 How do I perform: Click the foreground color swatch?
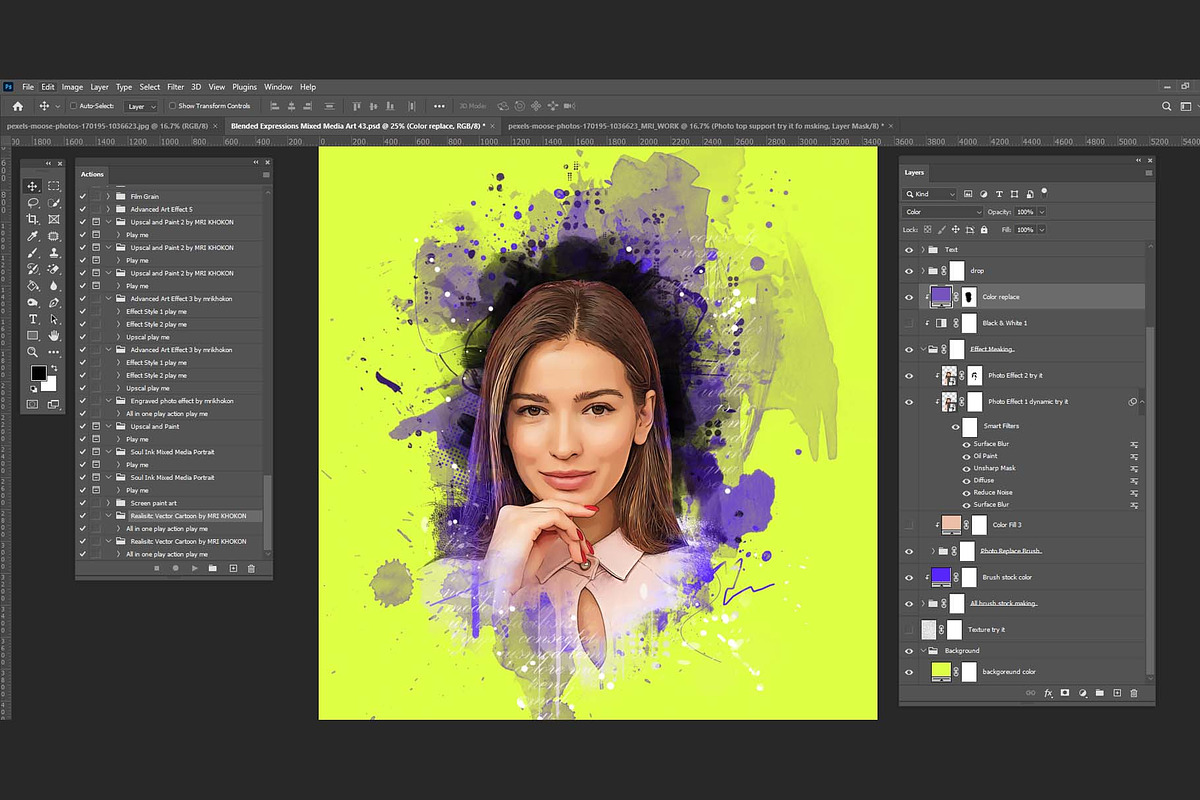point(38,374)
